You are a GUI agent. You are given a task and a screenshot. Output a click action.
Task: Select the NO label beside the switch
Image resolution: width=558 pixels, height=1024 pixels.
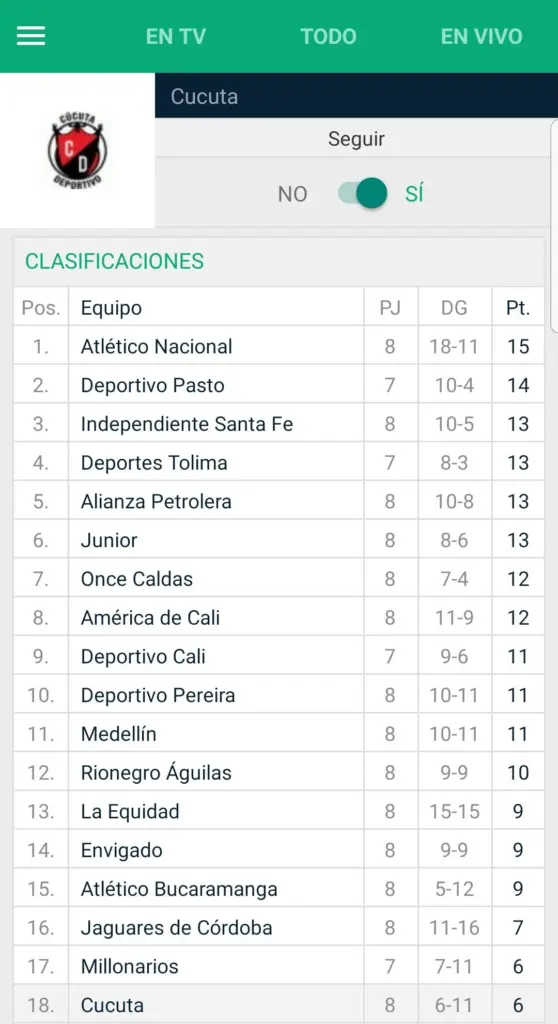point(292,195)
